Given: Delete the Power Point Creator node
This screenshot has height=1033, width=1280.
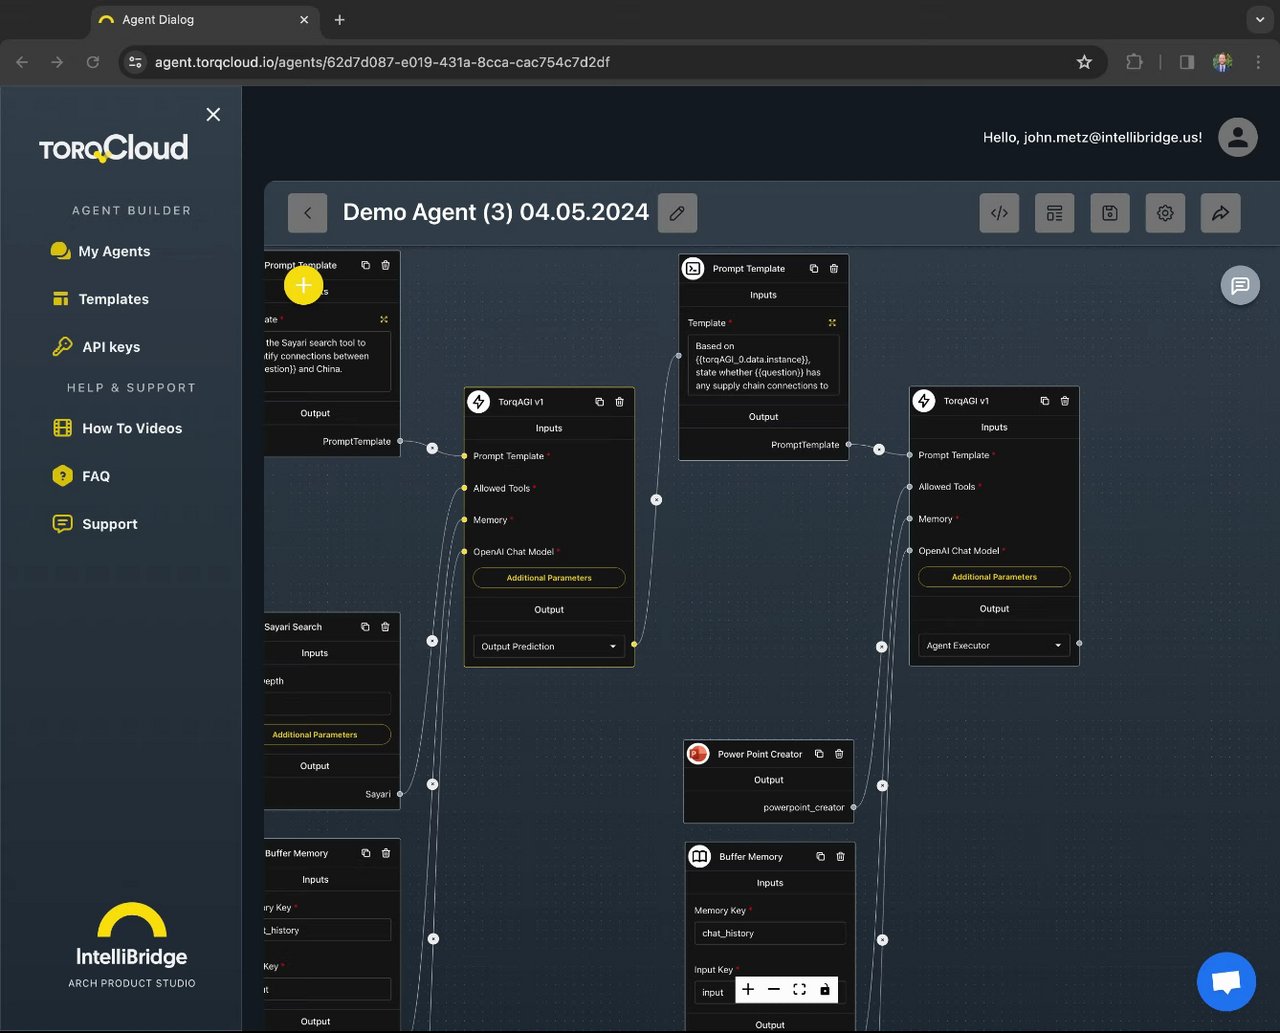Looking at the screenshot, I should coord(839,754).
